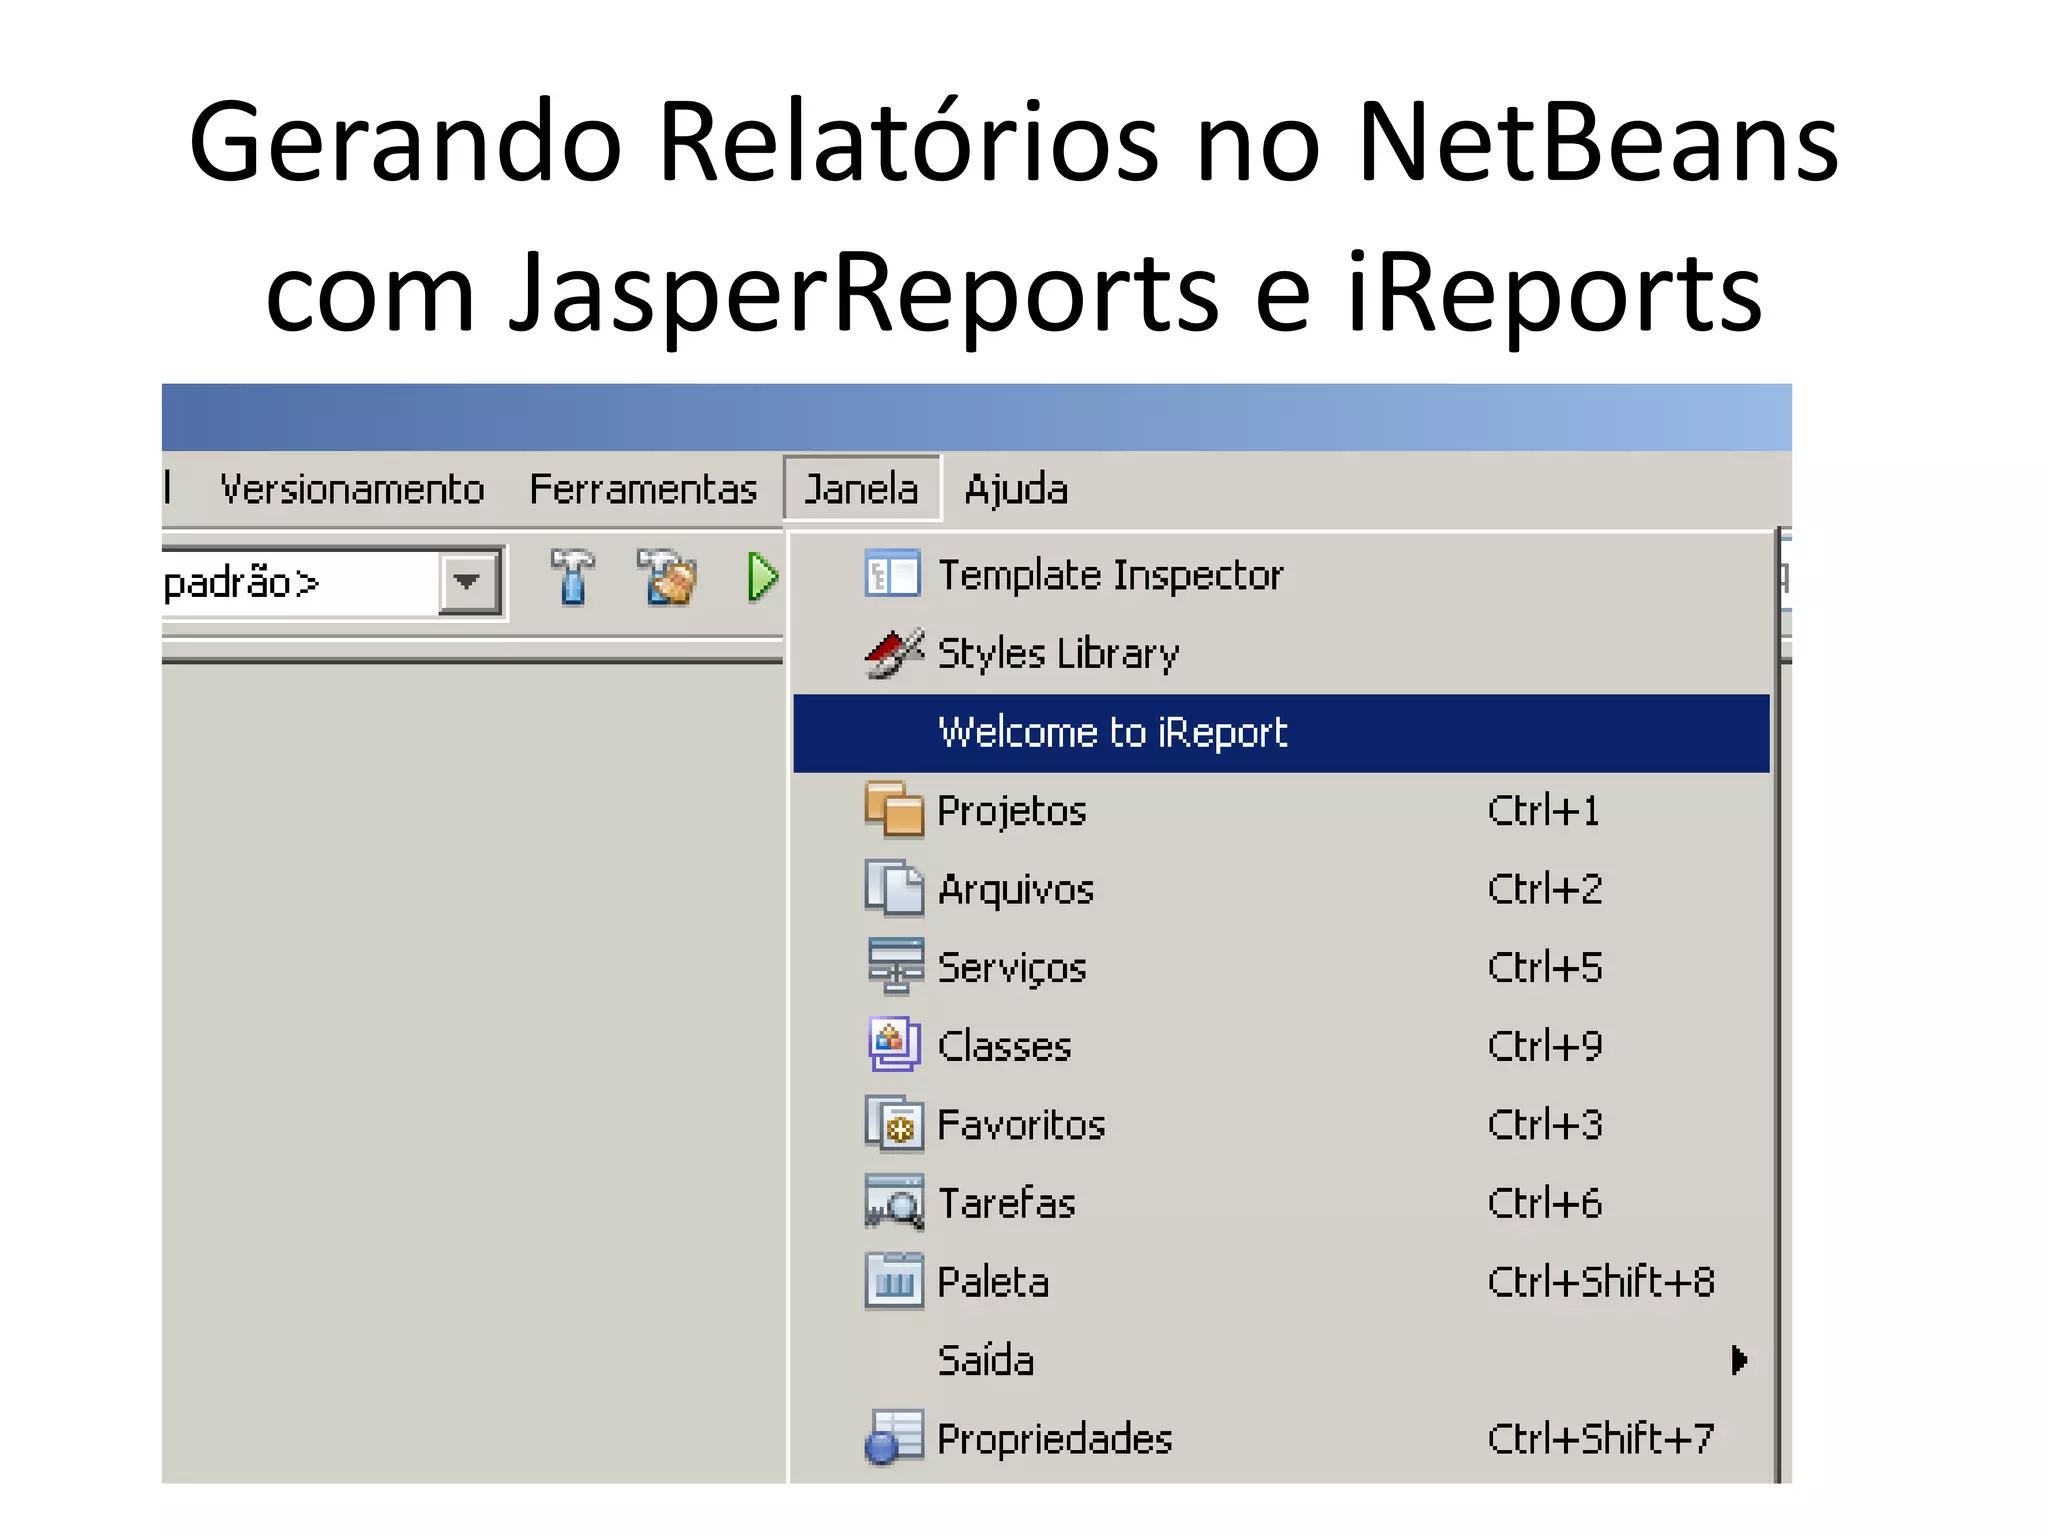Image resolution: width=2048 pixels, height=1536 pixels.
Task: Choose Welcome to iReport entry
Action: point(1281,732)
